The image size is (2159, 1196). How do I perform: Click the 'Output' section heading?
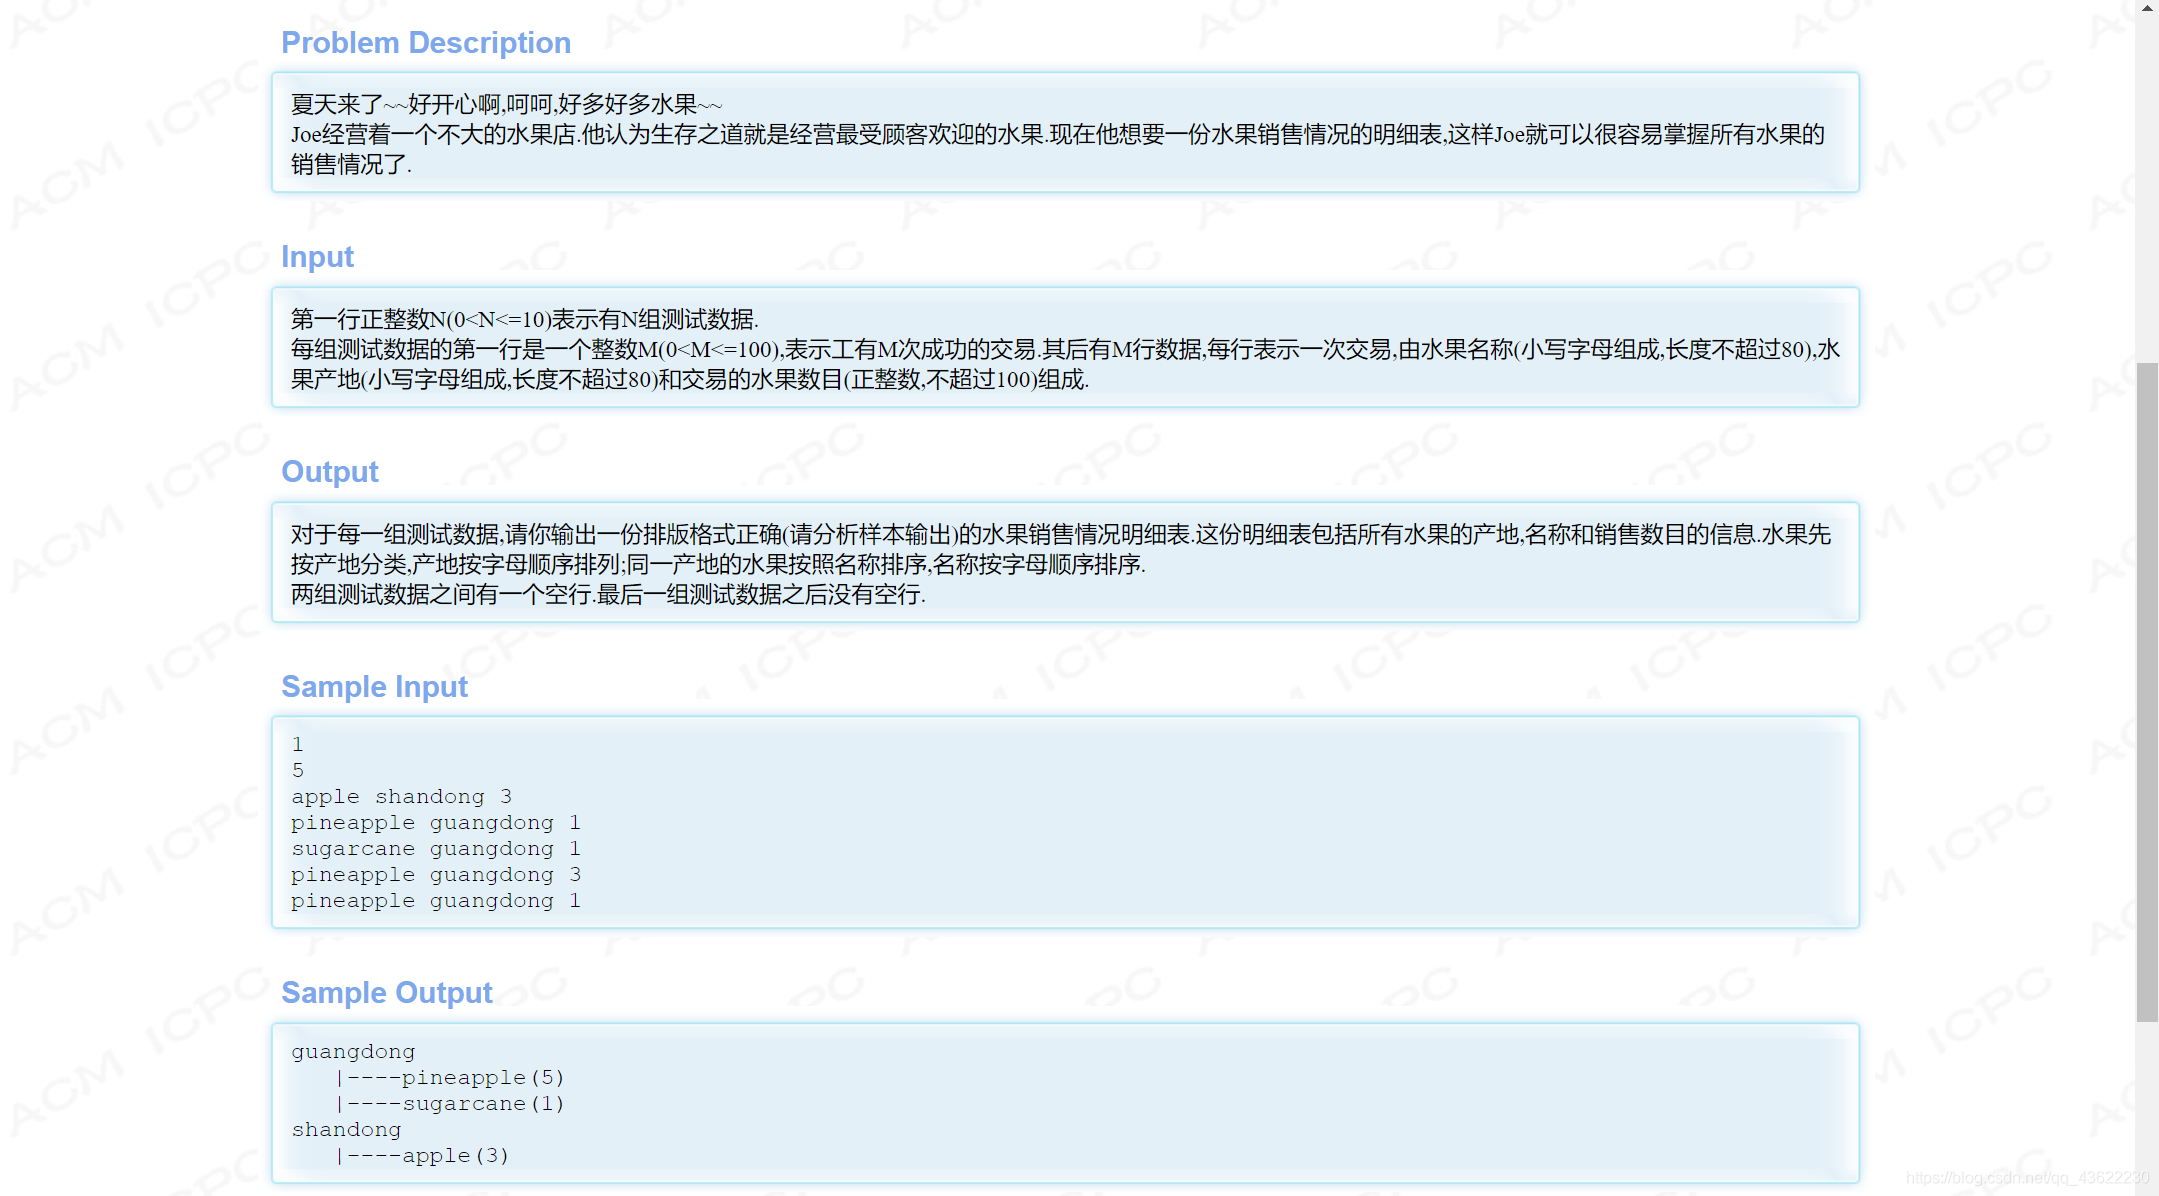pos(329,472)
